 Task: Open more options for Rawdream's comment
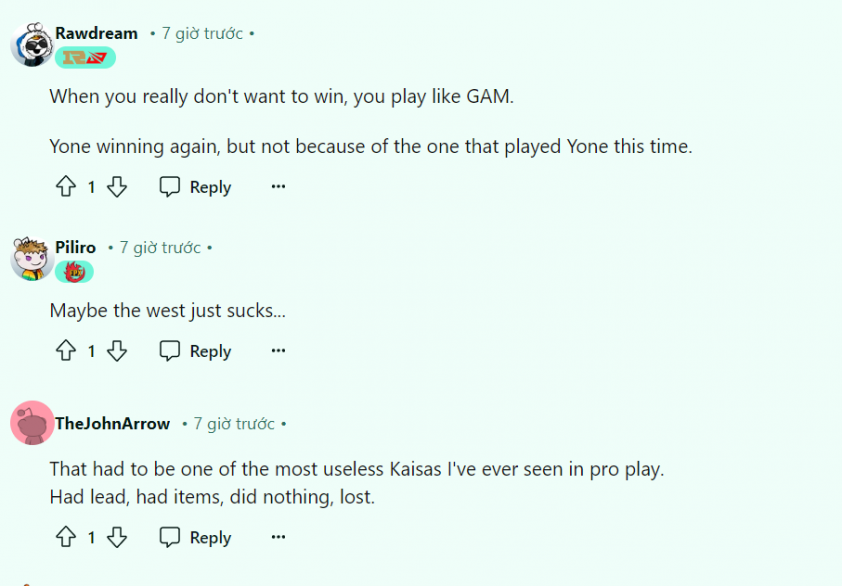tap(278, 186)
